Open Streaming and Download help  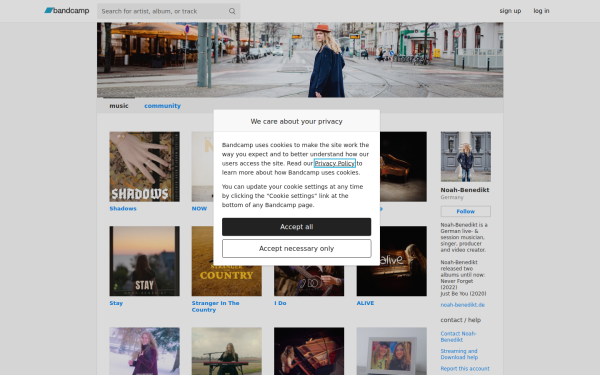point(459,354)
